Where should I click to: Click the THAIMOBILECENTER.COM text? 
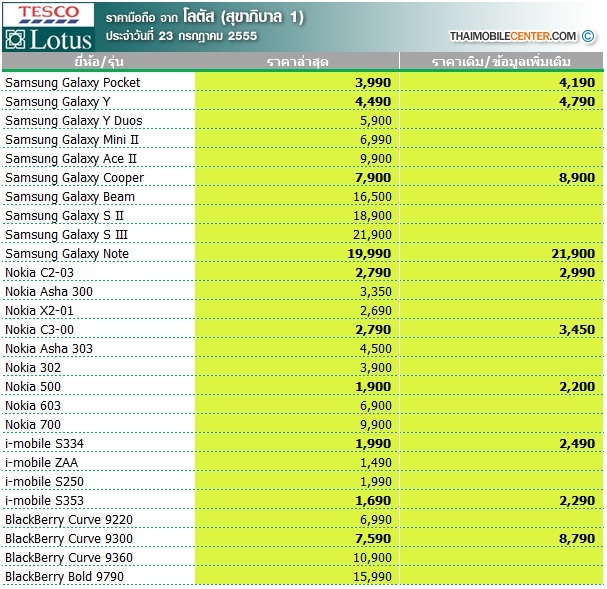tap(513, 36)
